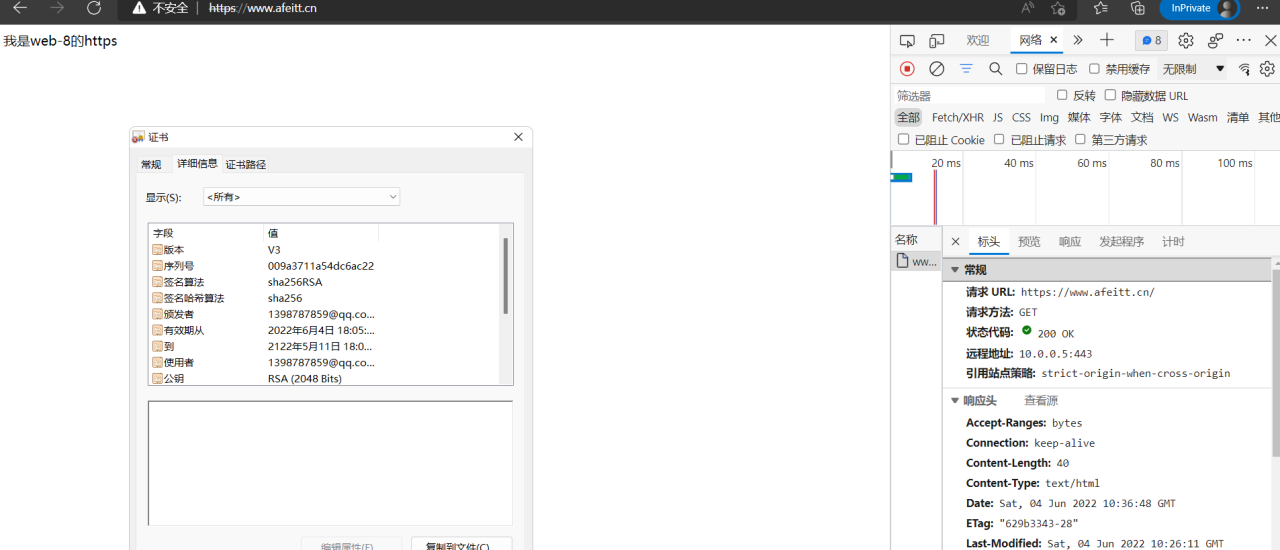
Task: Open the 无限制 throttling dropdown
Action: (1194, 69)
